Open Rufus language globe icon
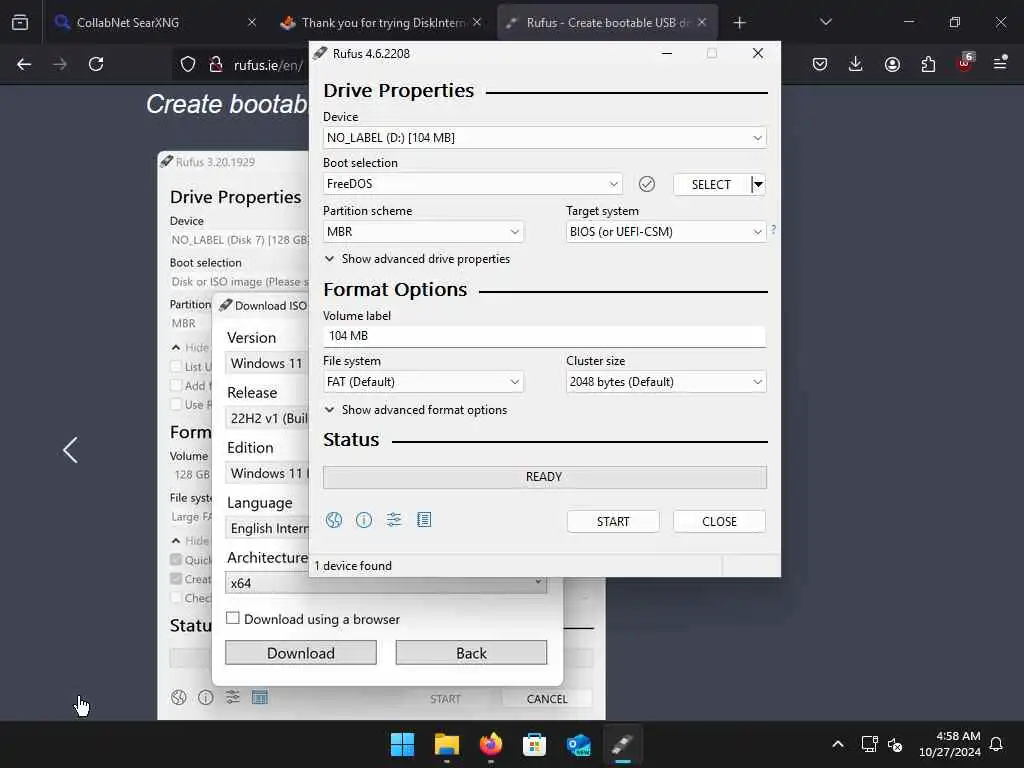The height and width of the screenshot is (768, 1024). coord(334,520)
